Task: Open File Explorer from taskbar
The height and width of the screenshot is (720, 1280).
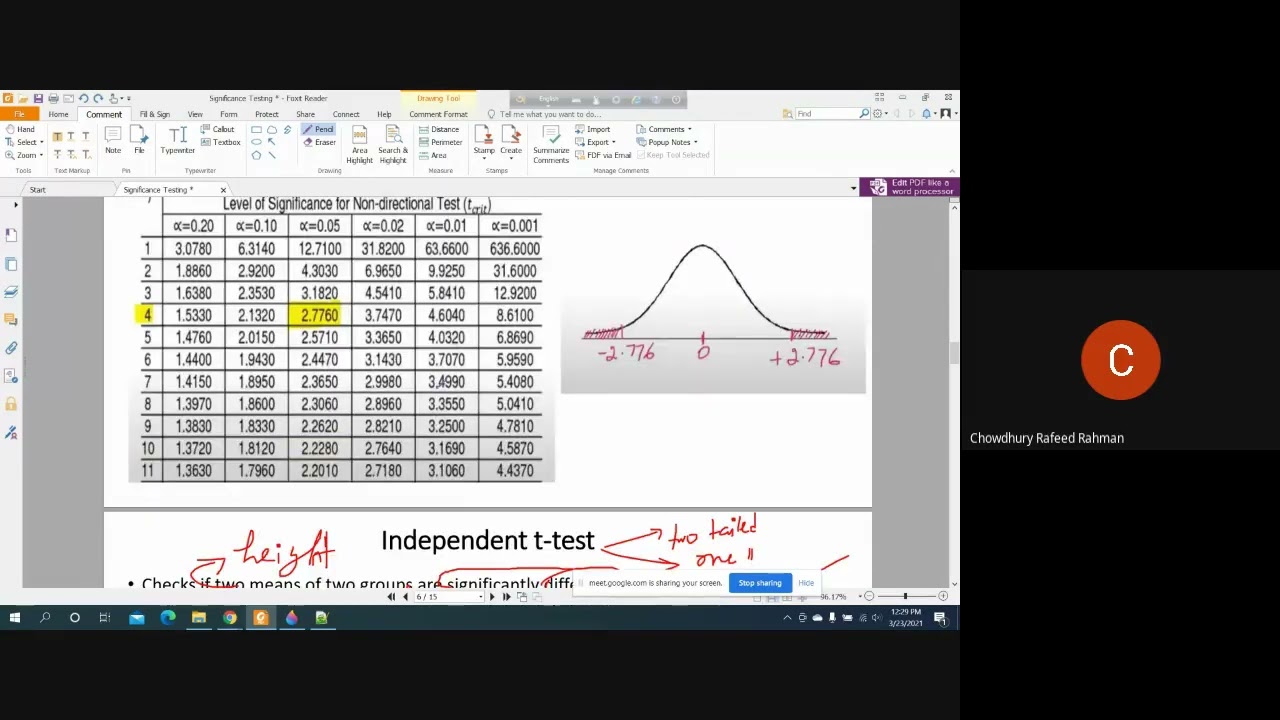Action: pos(199,618)
